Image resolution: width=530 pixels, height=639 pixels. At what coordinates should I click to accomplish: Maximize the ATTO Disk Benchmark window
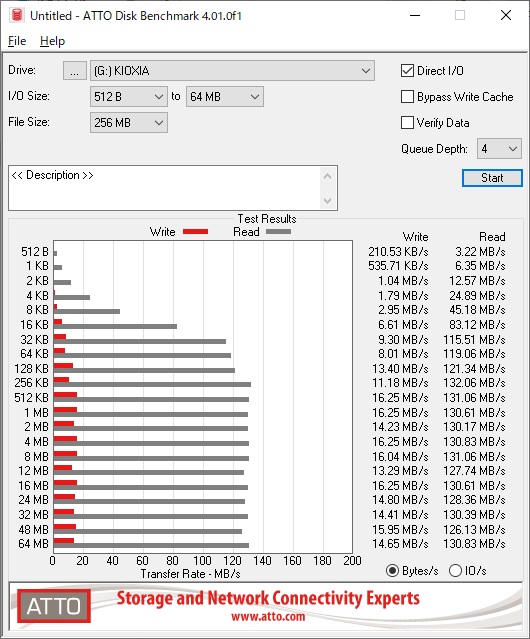click(460, 15)
